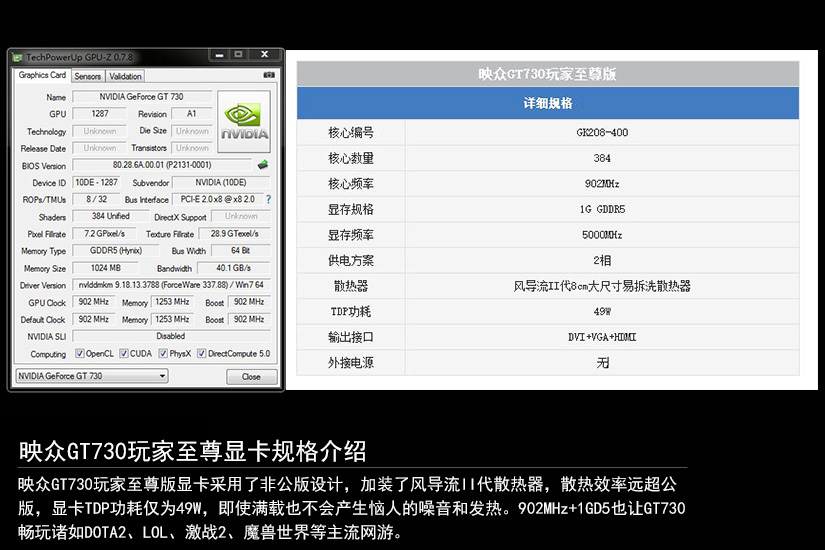Click the DVI+VGA+HDMI cell

[x=602, y=337]
